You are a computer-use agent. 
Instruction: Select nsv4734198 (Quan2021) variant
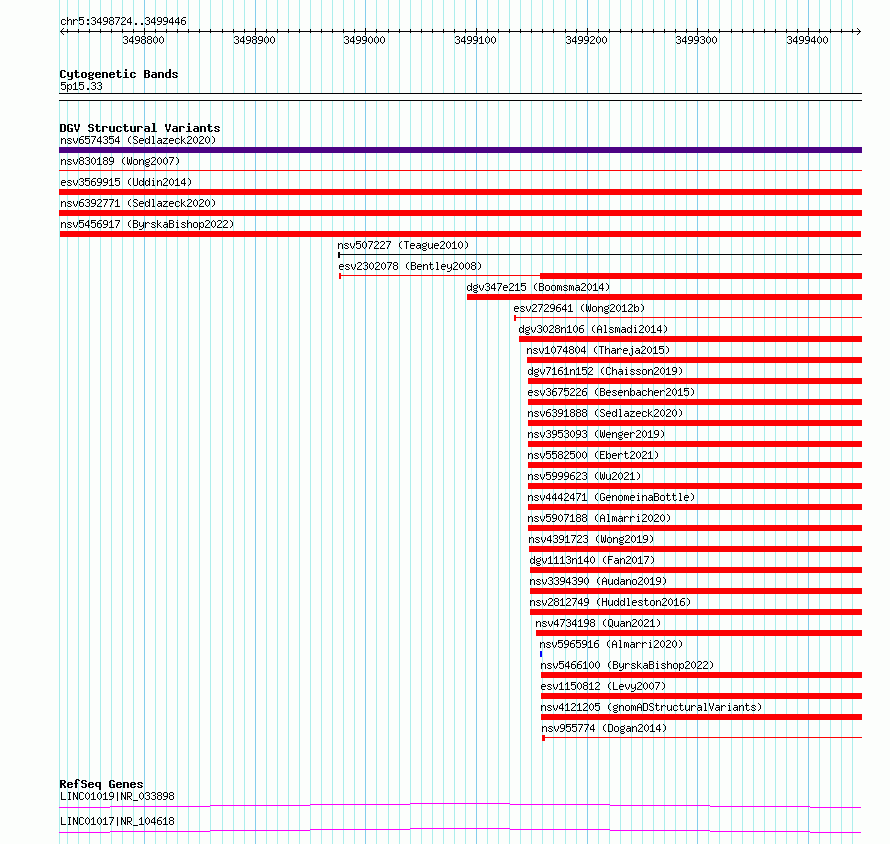598,623
